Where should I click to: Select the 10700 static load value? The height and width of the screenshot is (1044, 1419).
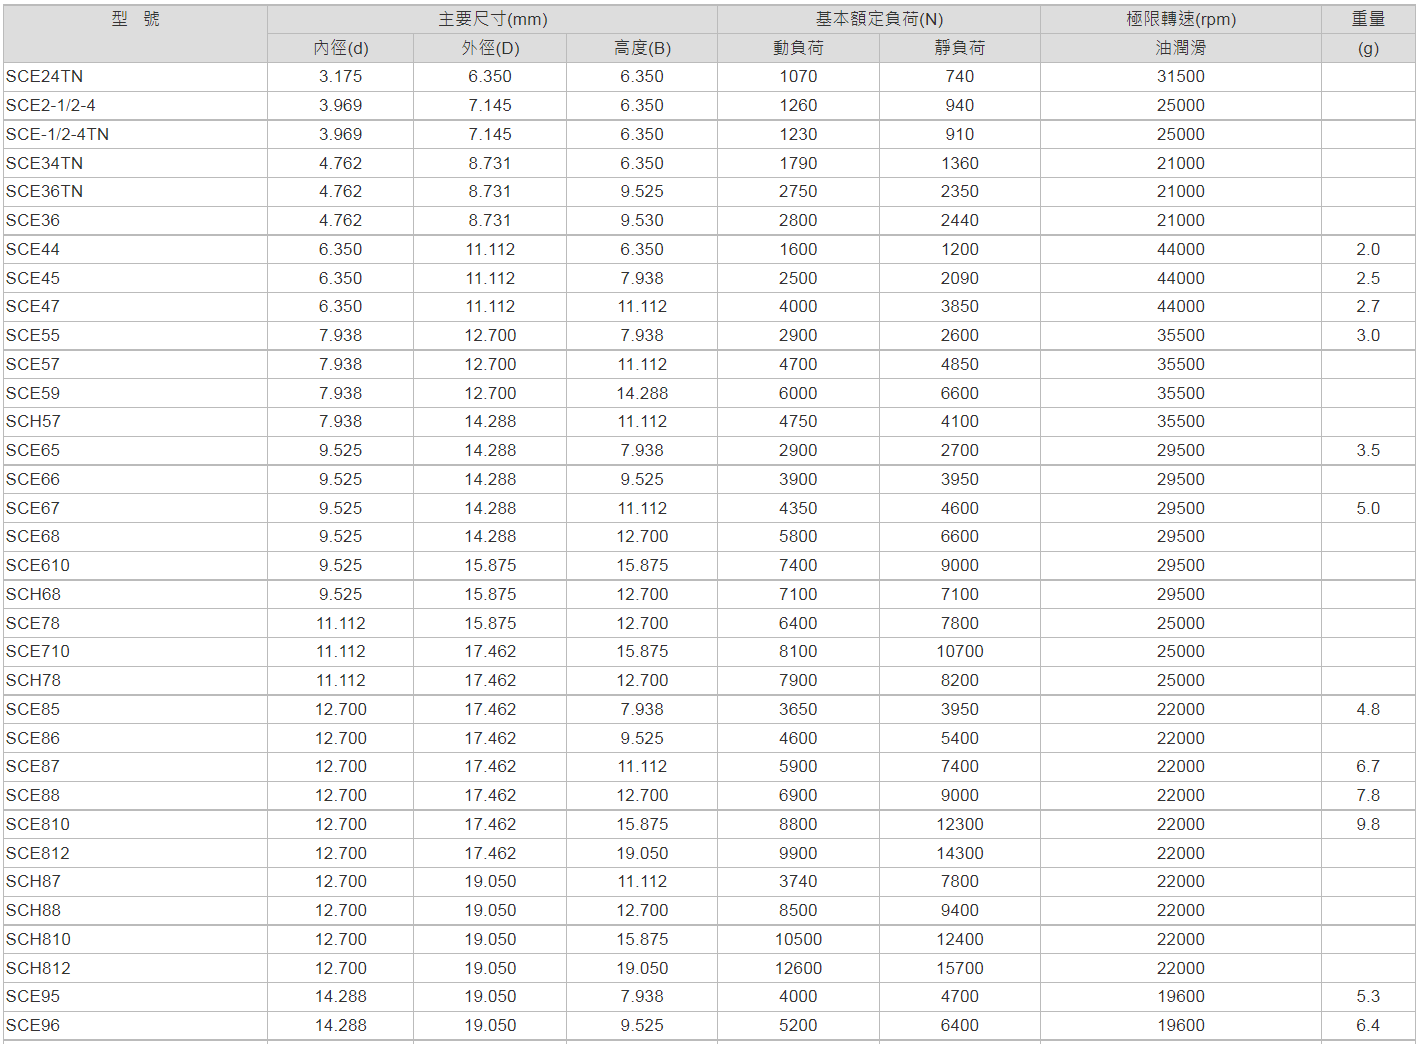click(x=959, y=652)
